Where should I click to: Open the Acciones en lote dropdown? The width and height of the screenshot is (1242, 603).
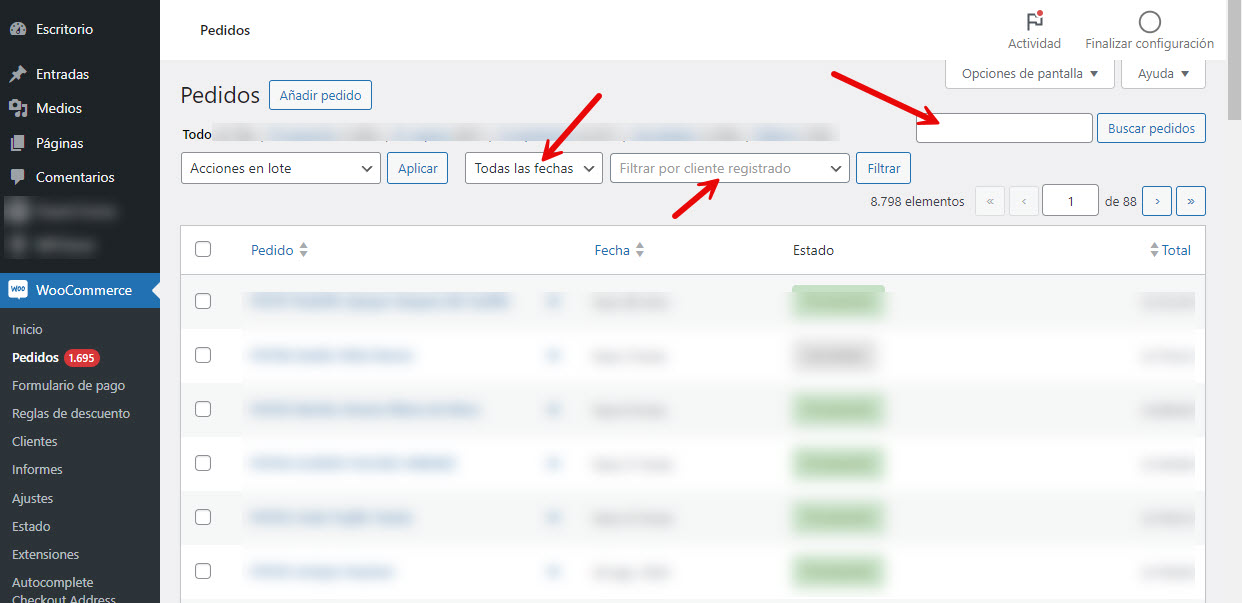280,168
